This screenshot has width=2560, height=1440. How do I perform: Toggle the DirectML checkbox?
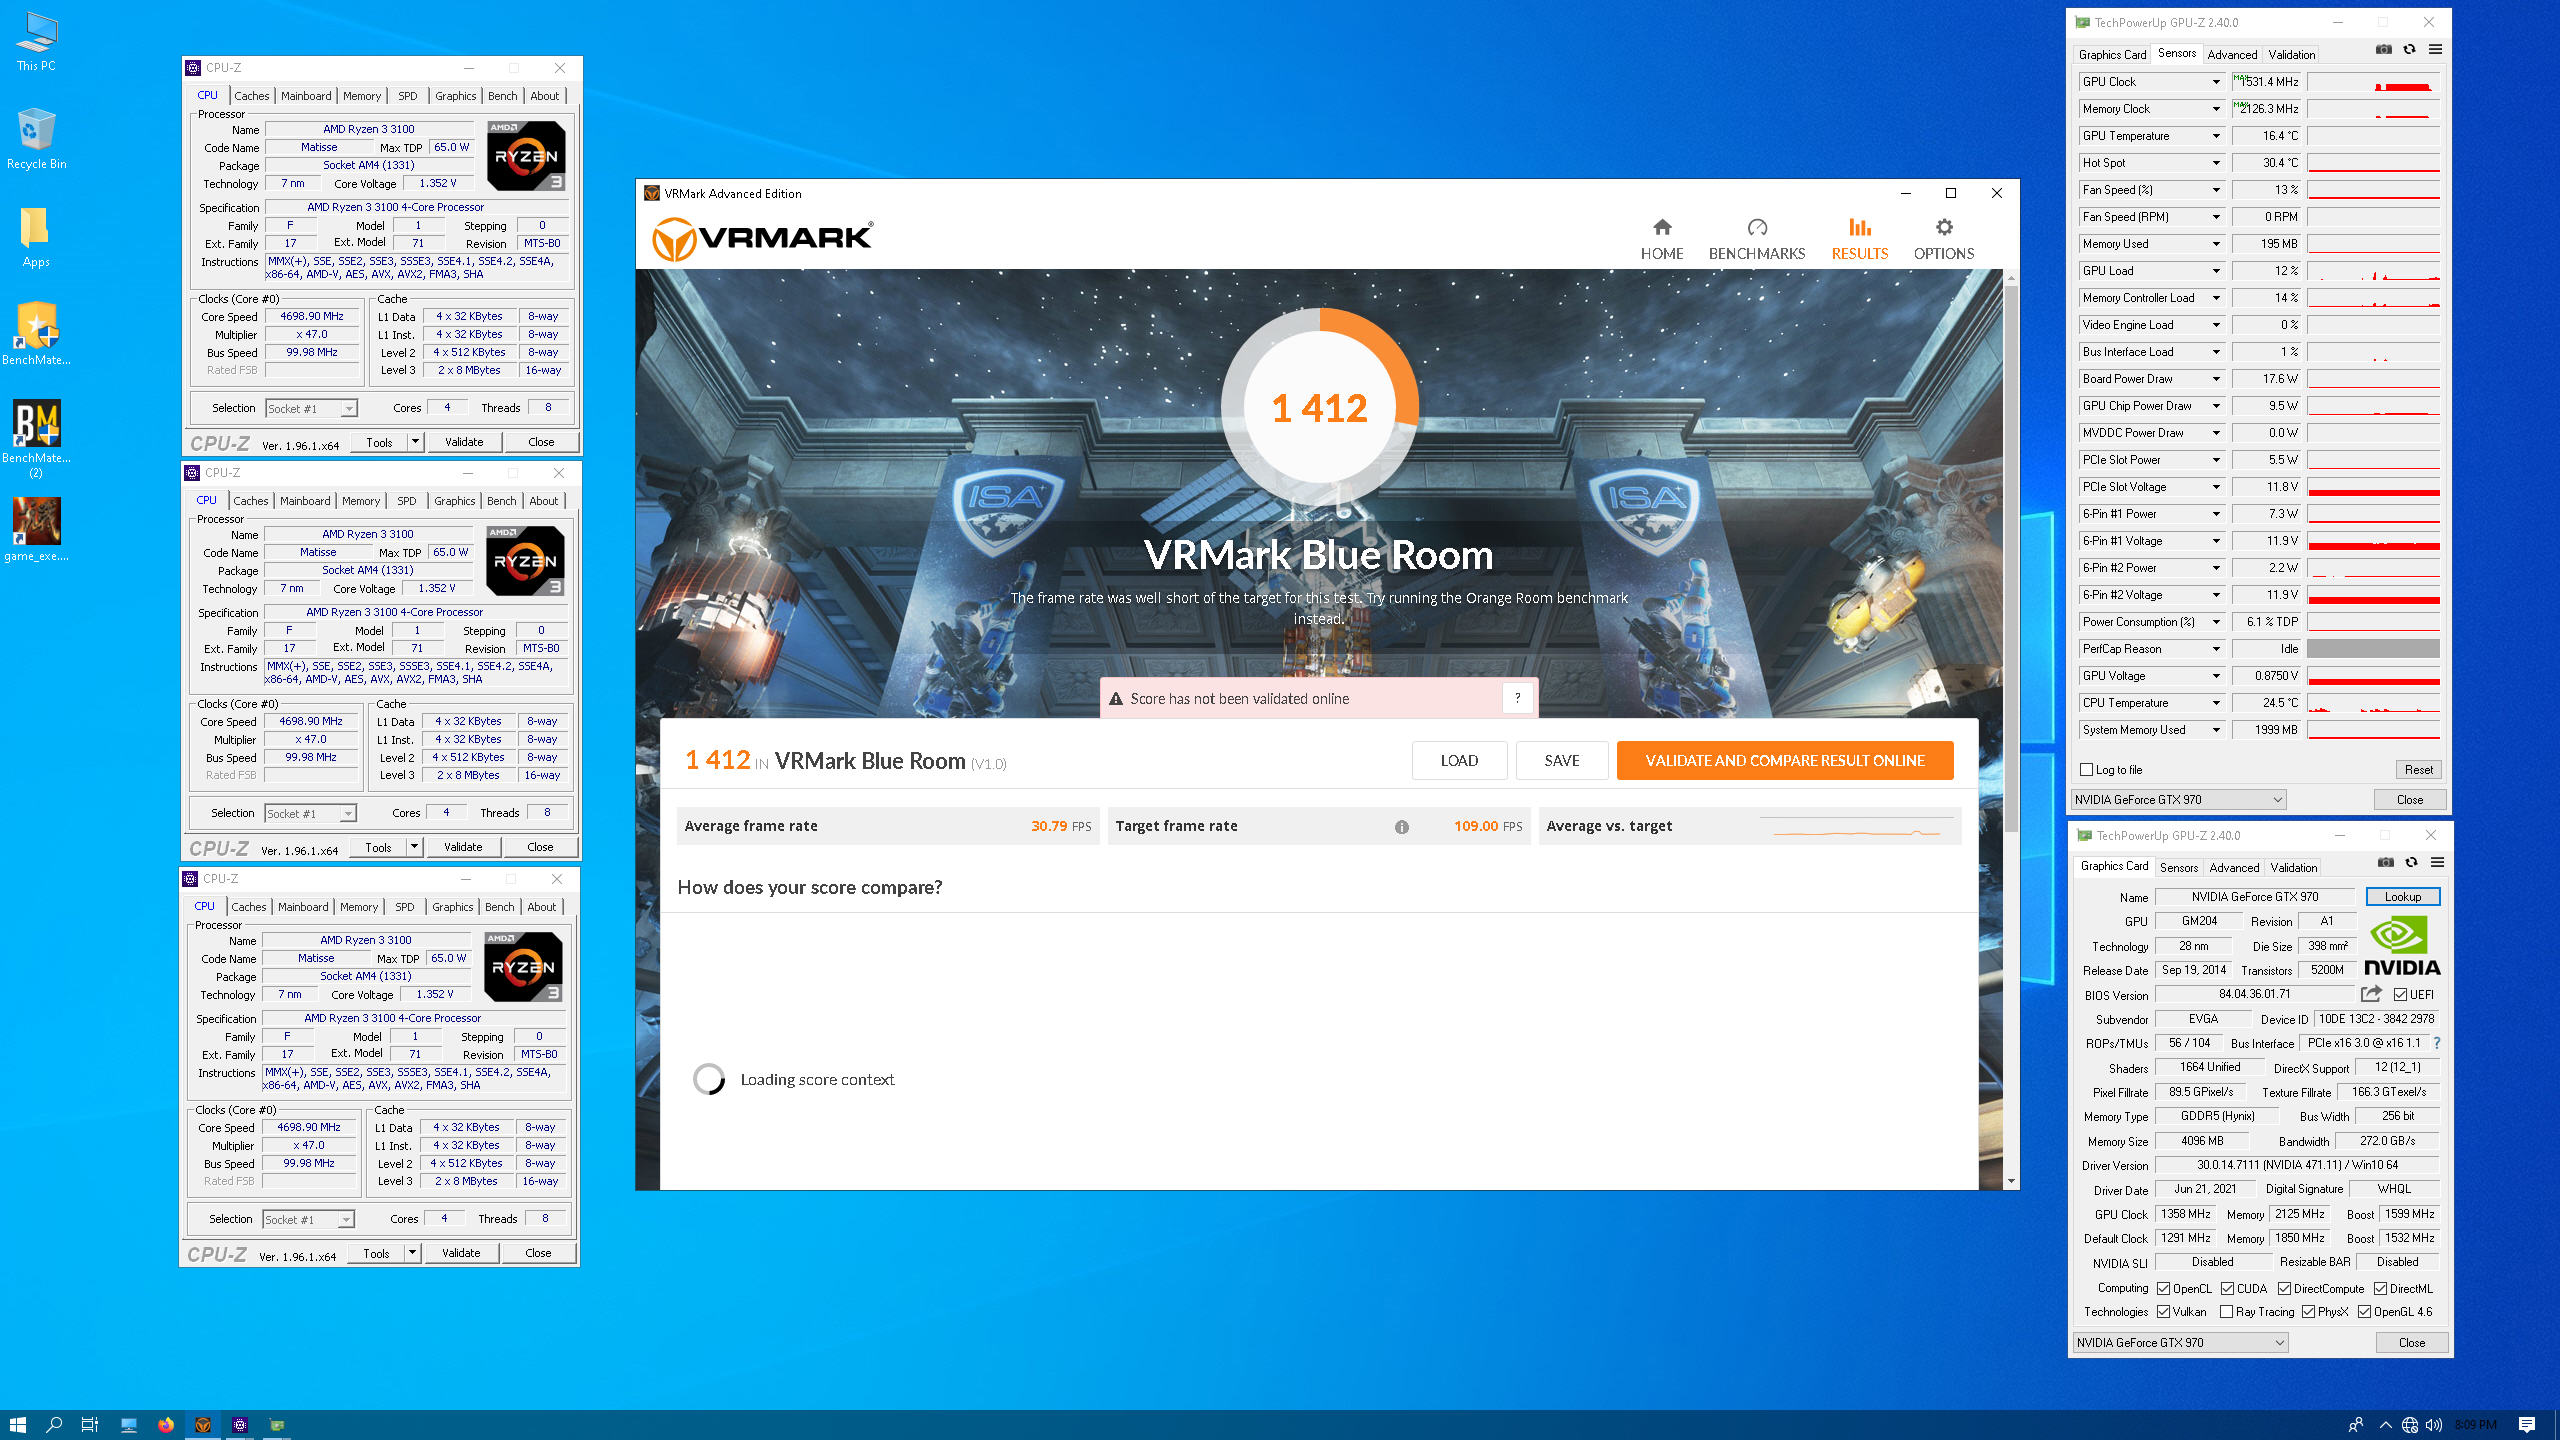click(x=2381, y=1289)
